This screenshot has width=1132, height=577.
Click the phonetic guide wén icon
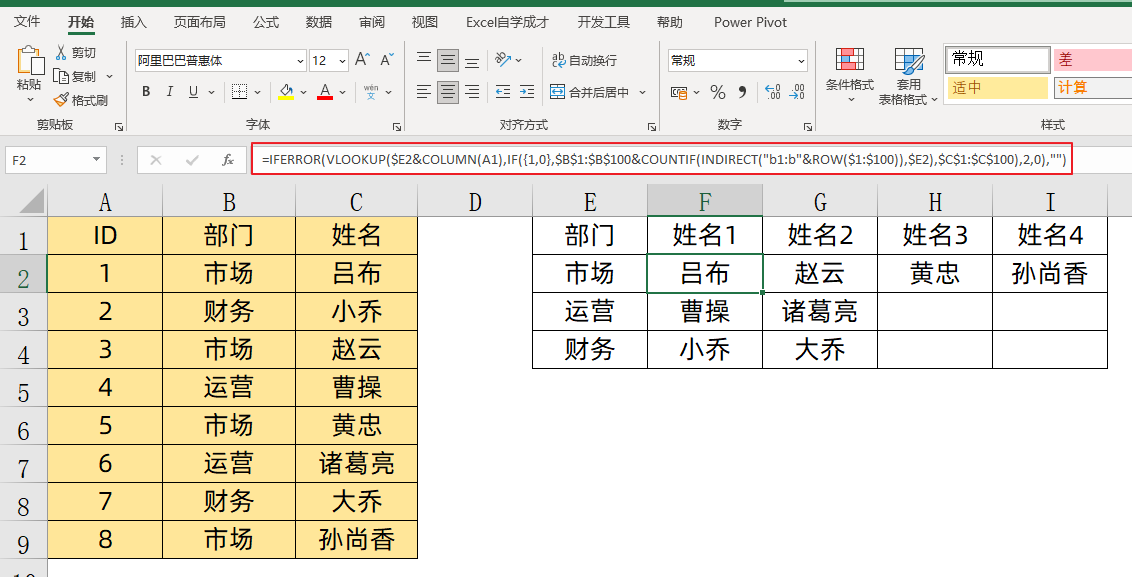pyautogui.click(x=371, y=92)
